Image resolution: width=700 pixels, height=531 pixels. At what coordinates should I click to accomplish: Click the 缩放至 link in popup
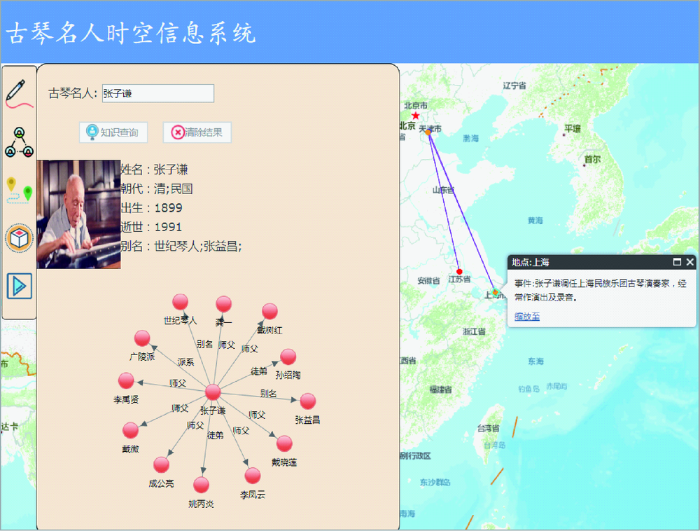point(527,317)
